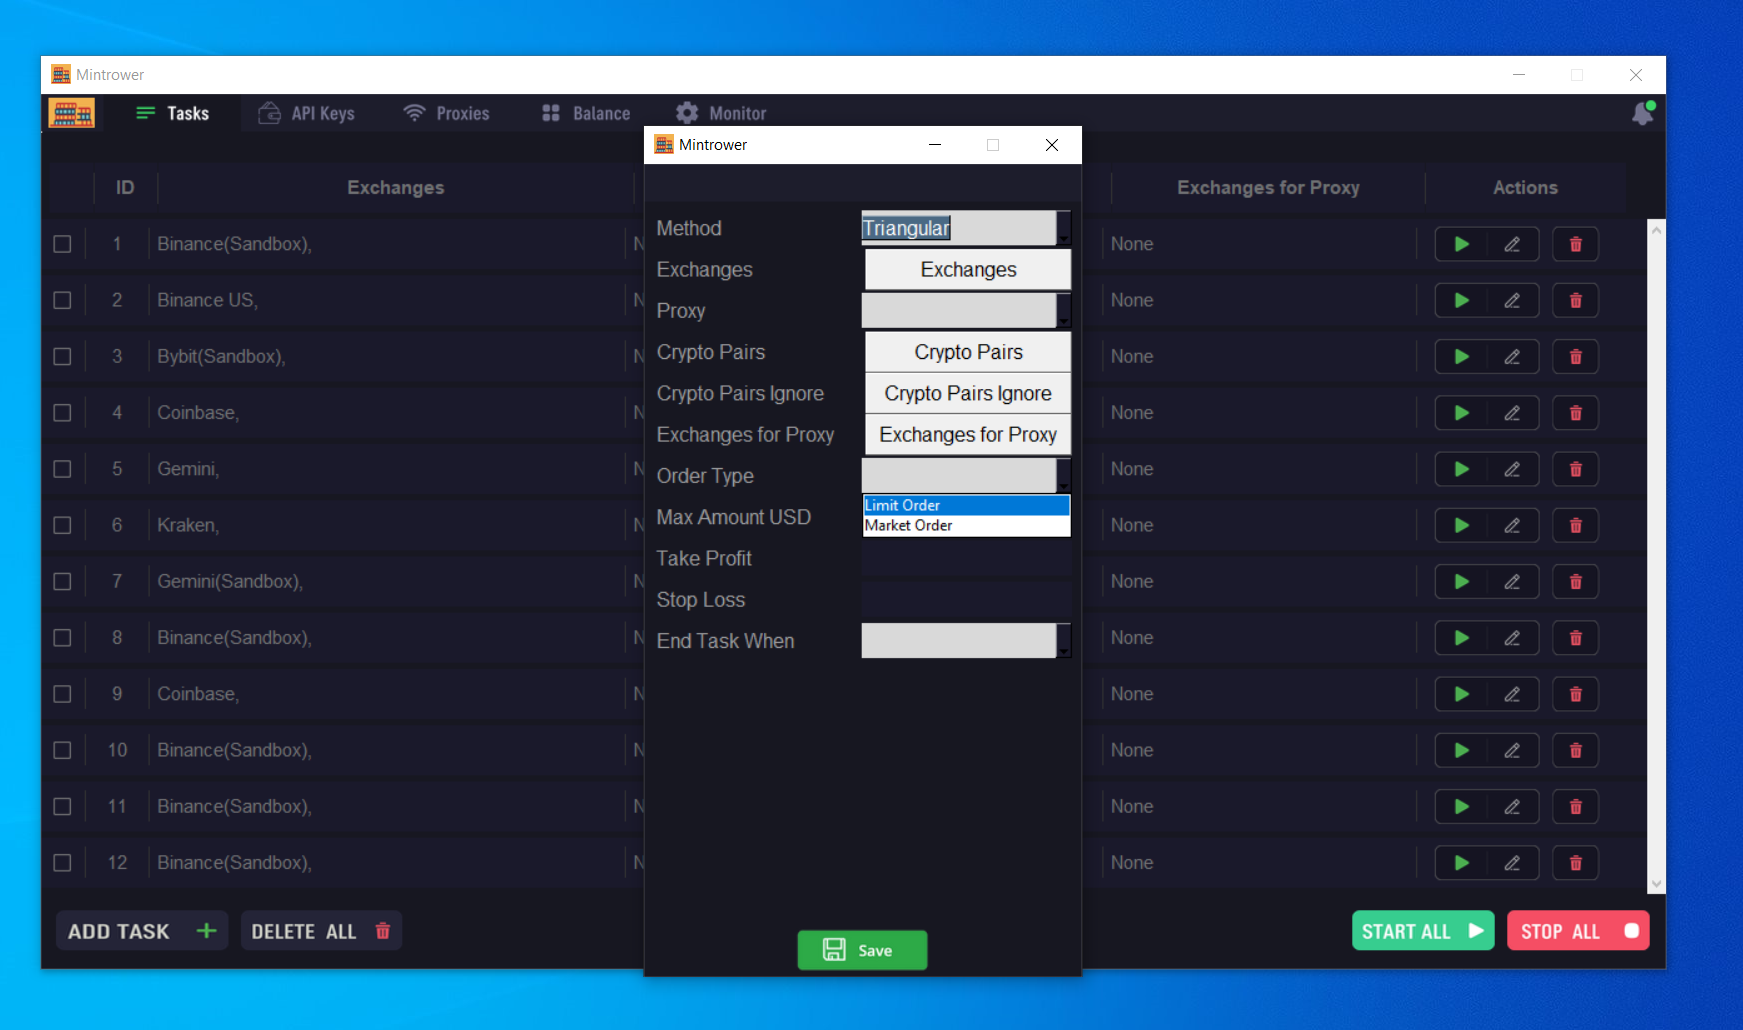Image resolution: width=1743 pixels, height=1030 pixels.
Task: Edit the Kraken task row
Action: 1512,526
